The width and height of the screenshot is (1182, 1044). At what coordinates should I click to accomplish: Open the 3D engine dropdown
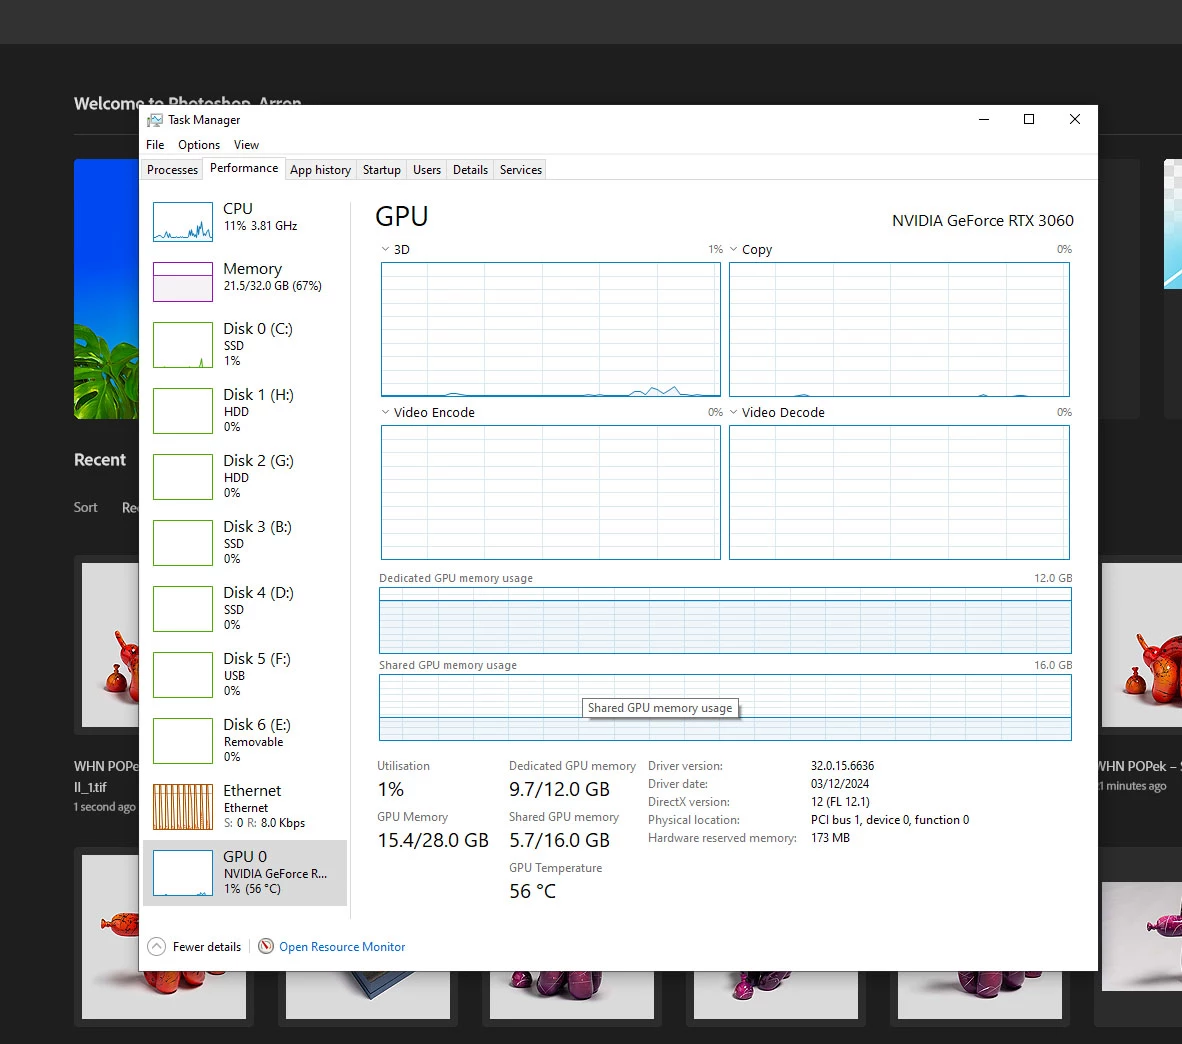pos(385,249)
